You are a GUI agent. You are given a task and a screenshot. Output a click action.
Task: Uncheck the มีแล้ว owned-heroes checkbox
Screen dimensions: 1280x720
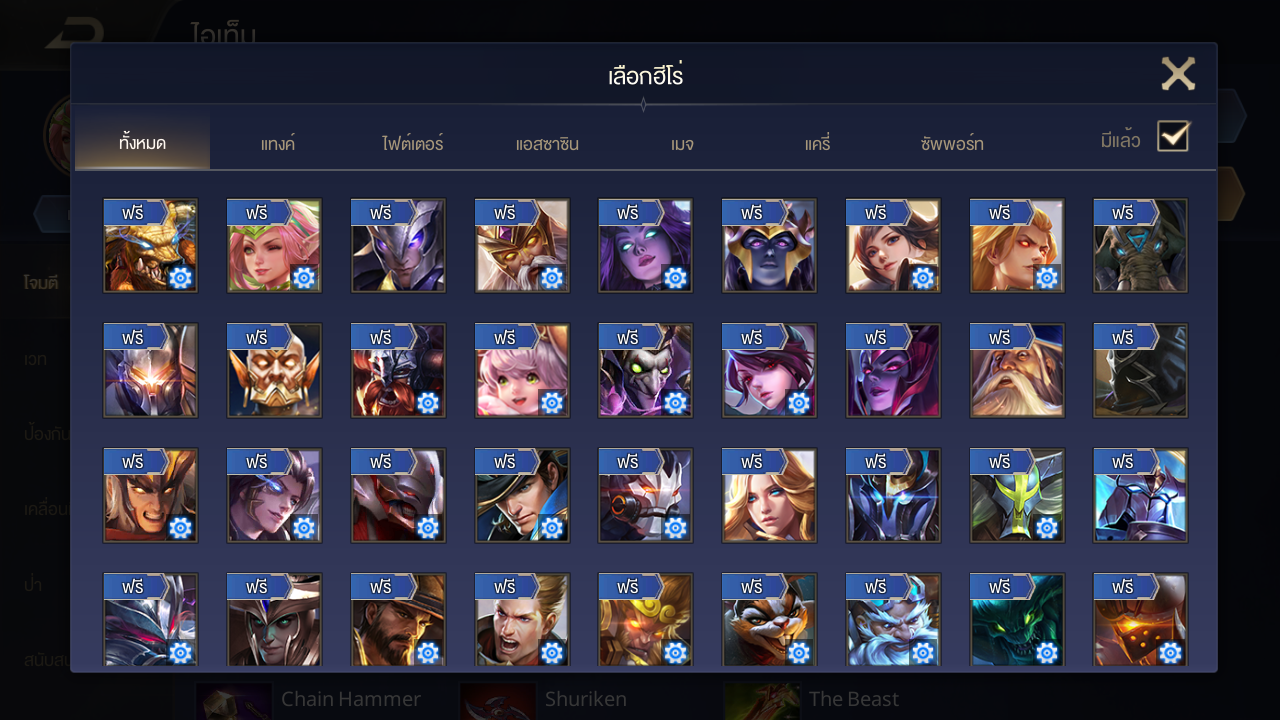(1173, 136)
